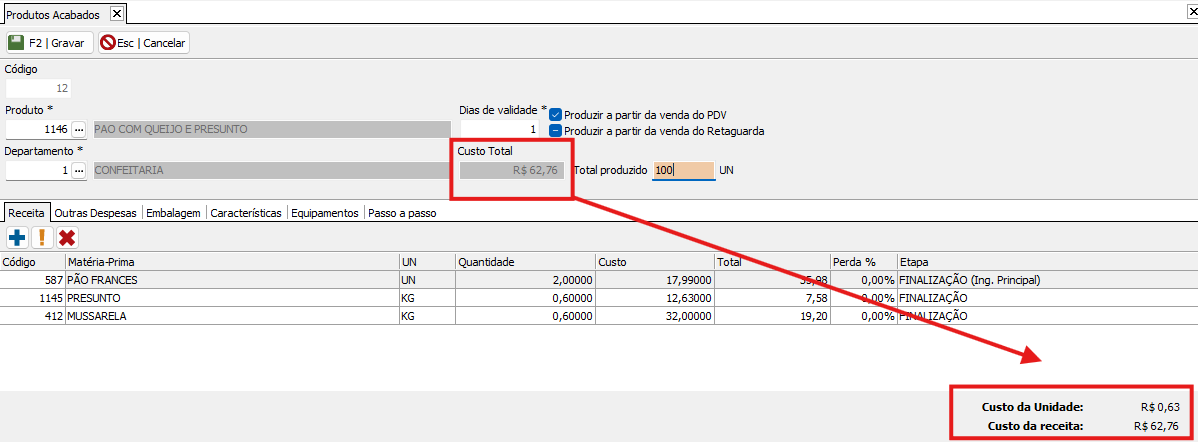Click the Total produzido input field
This screenshot has height=442, width=1198.
pyautogui.click(x=683, y=171)
